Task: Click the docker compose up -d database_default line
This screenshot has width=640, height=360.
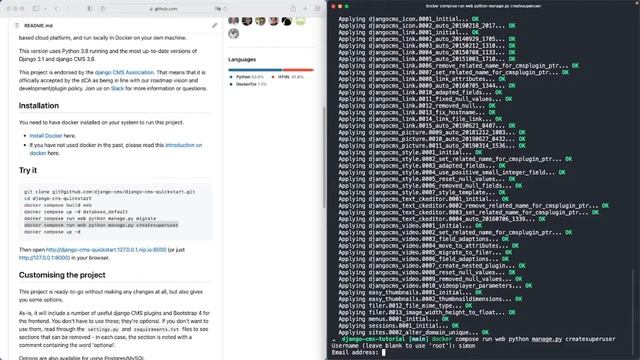Action: (76, 211)
